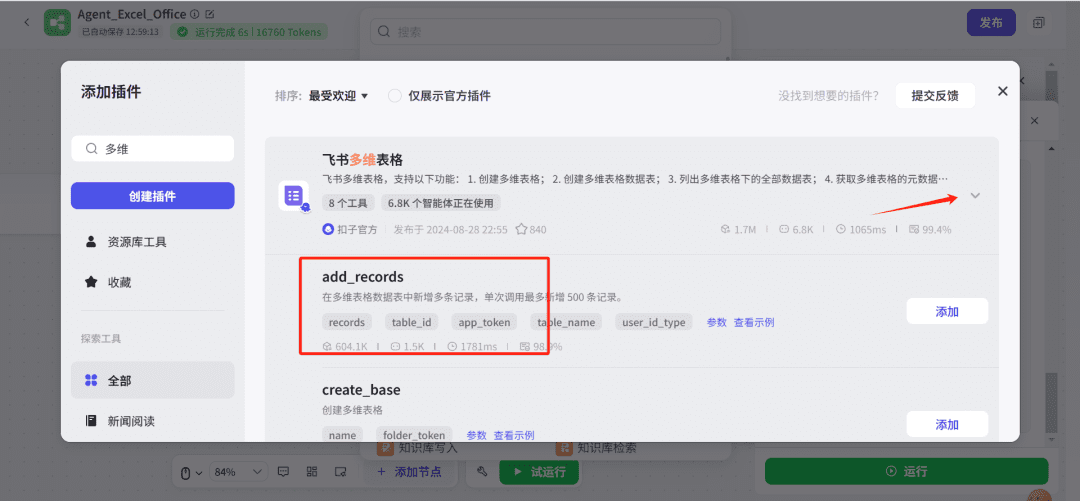This screenshot has width=1080, height=501.
Task: Click the Feishu 多维表格 plugin icon
Action: point(293,196)
